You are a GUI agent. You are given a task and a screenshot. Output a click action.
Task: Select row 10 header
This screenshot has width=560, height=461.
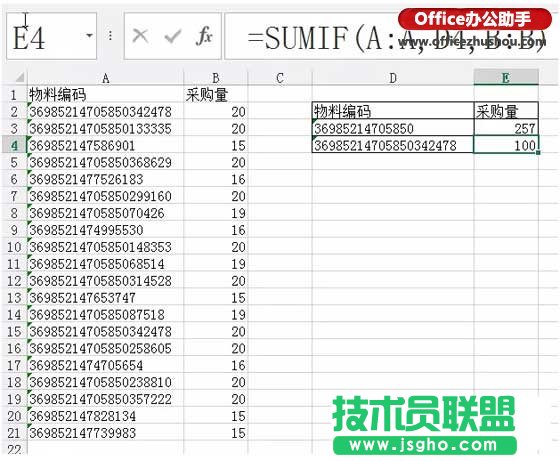tap(14, 247)
